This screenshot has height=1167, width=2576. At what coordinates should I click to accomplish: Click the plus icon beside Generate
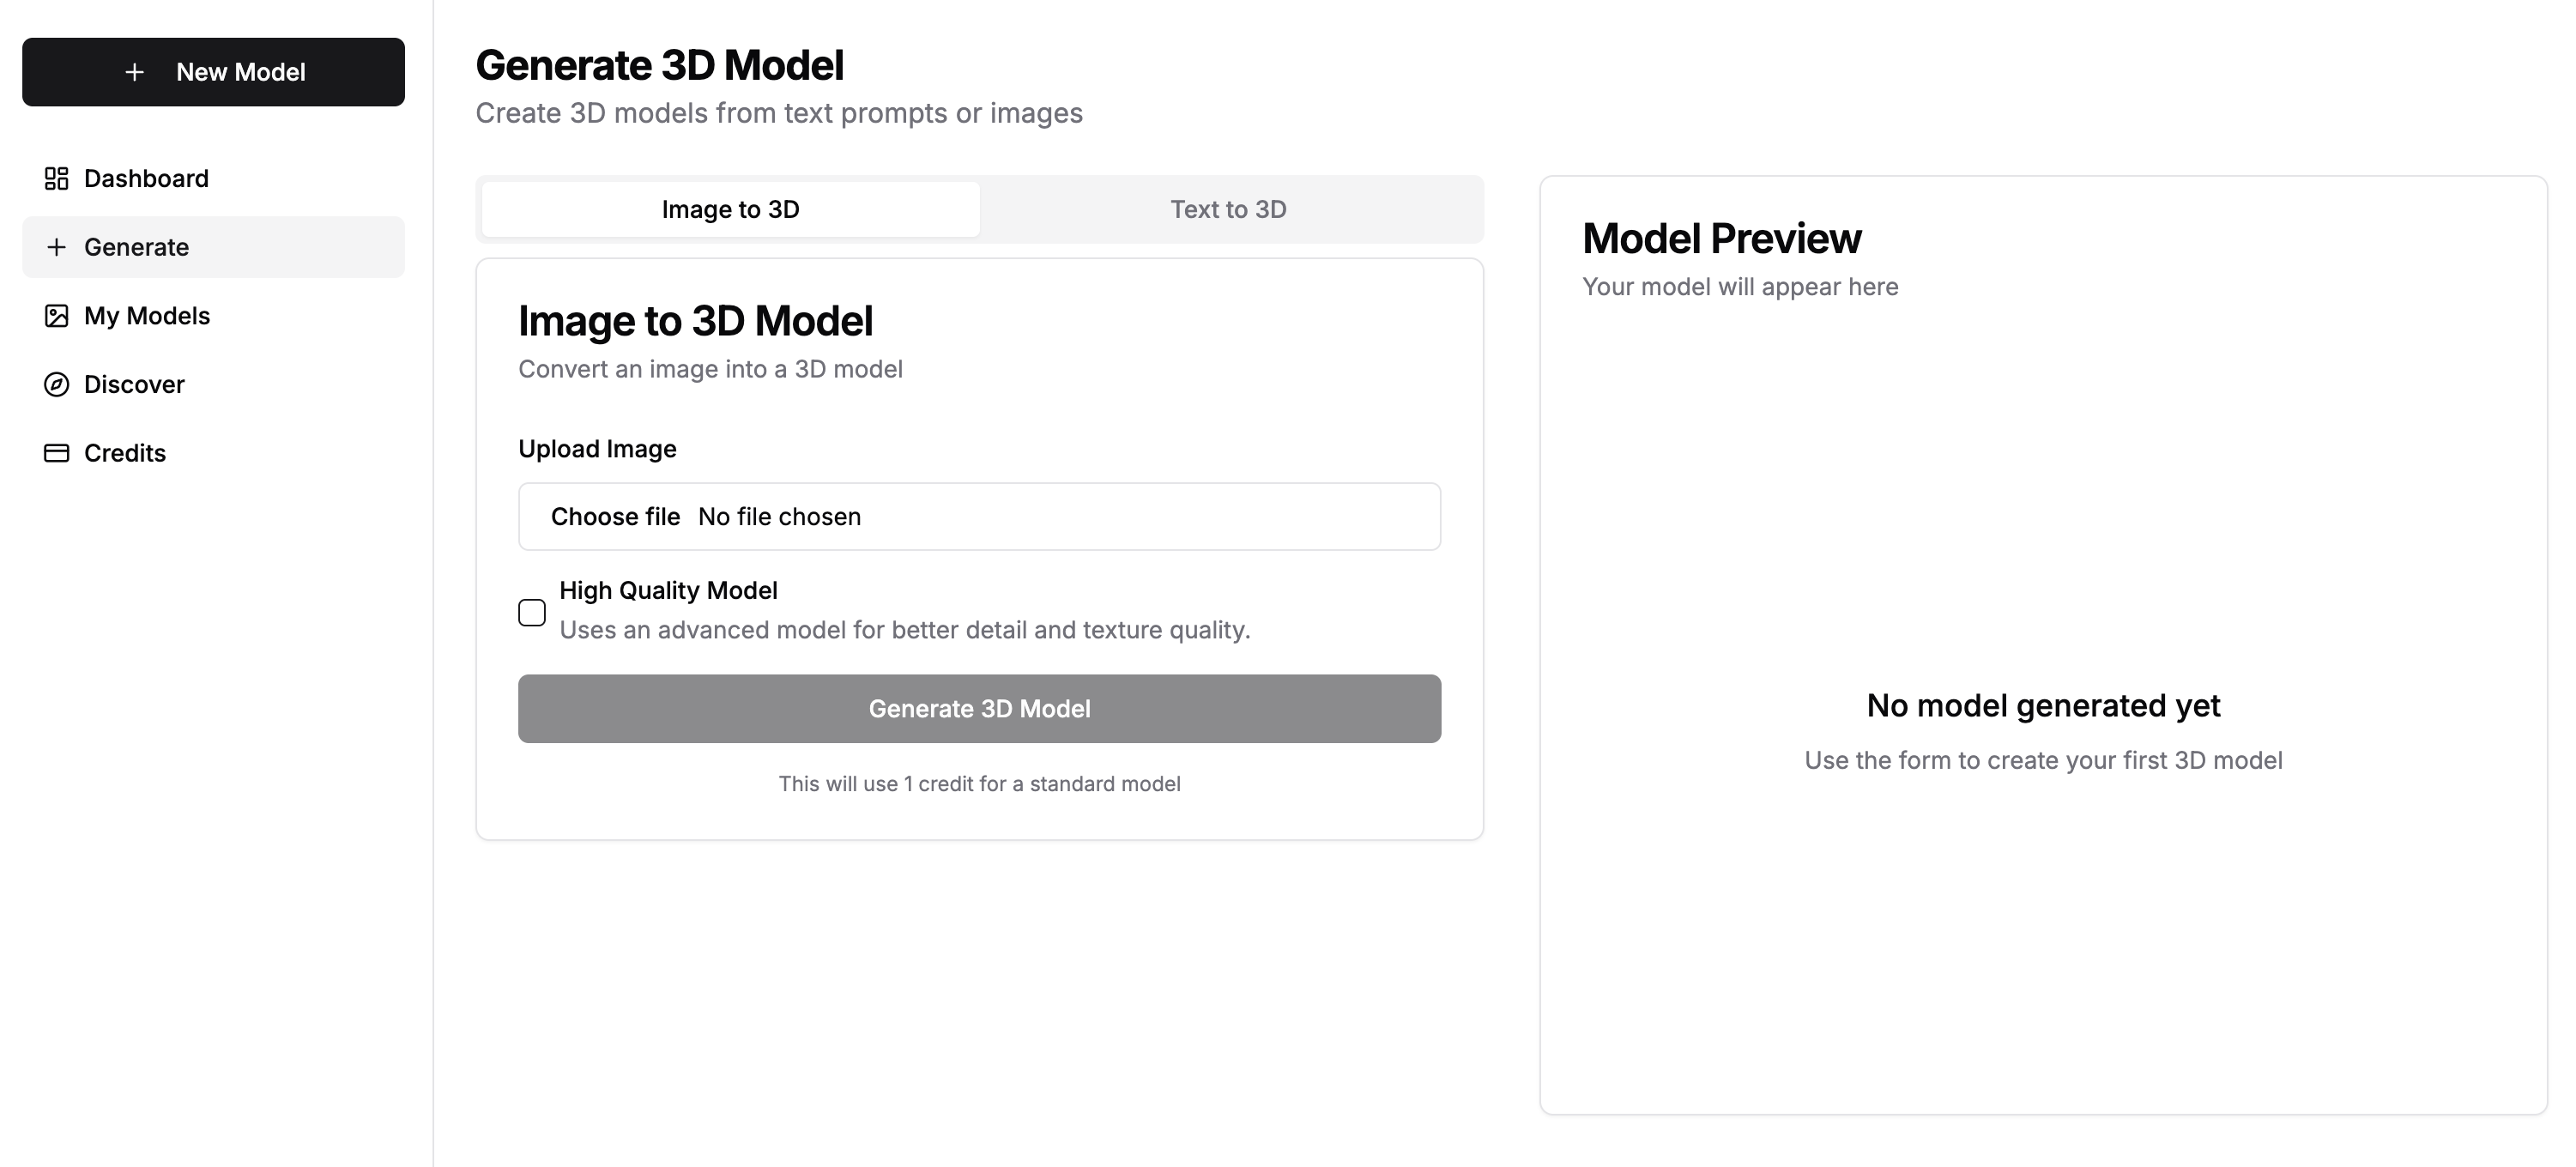coord(57,247)
